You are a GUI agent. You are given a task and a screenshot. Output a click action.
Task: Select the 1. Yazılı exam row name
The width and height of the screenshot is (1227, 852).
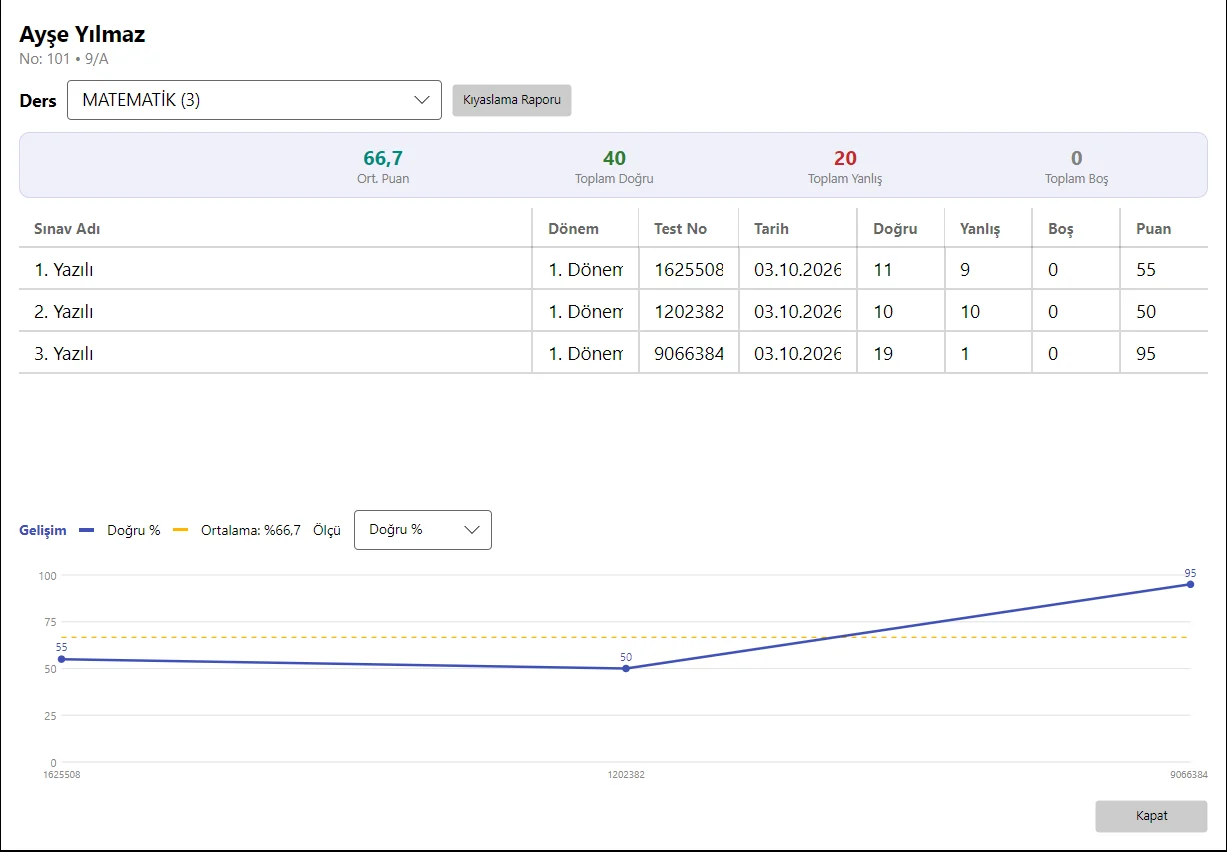click(x=64, y=270)
